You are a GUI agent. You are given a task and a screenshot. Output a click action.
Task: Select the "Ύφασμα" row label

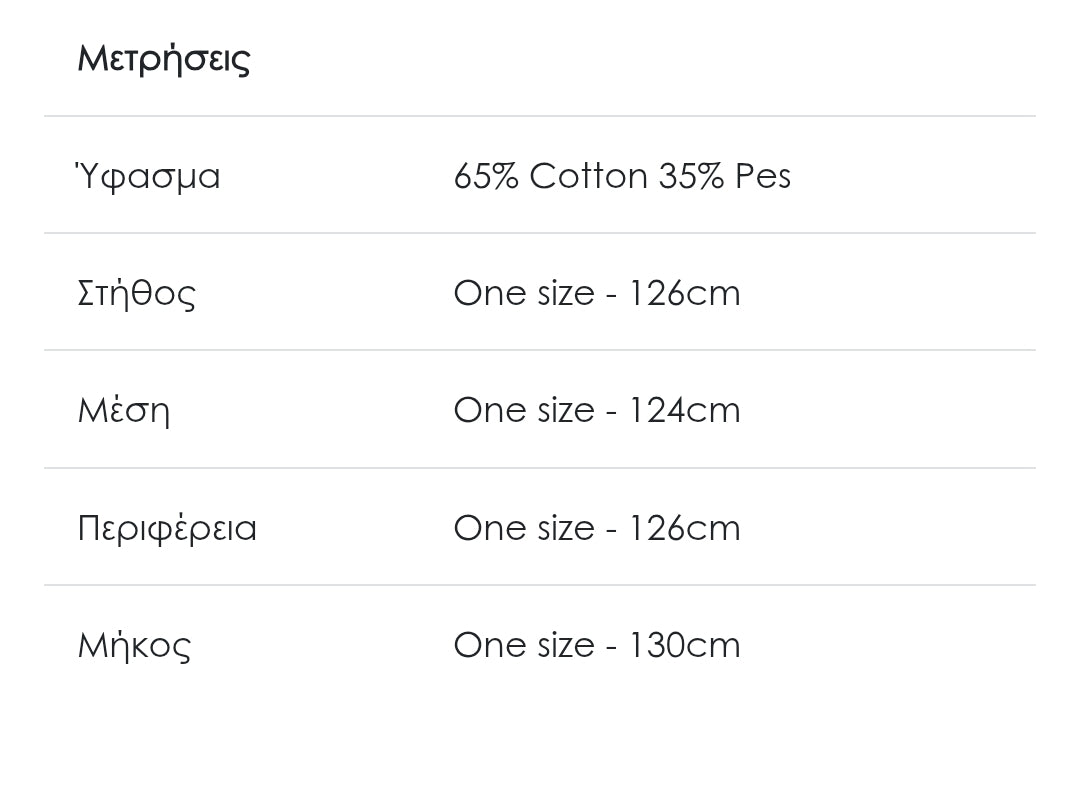148,177
